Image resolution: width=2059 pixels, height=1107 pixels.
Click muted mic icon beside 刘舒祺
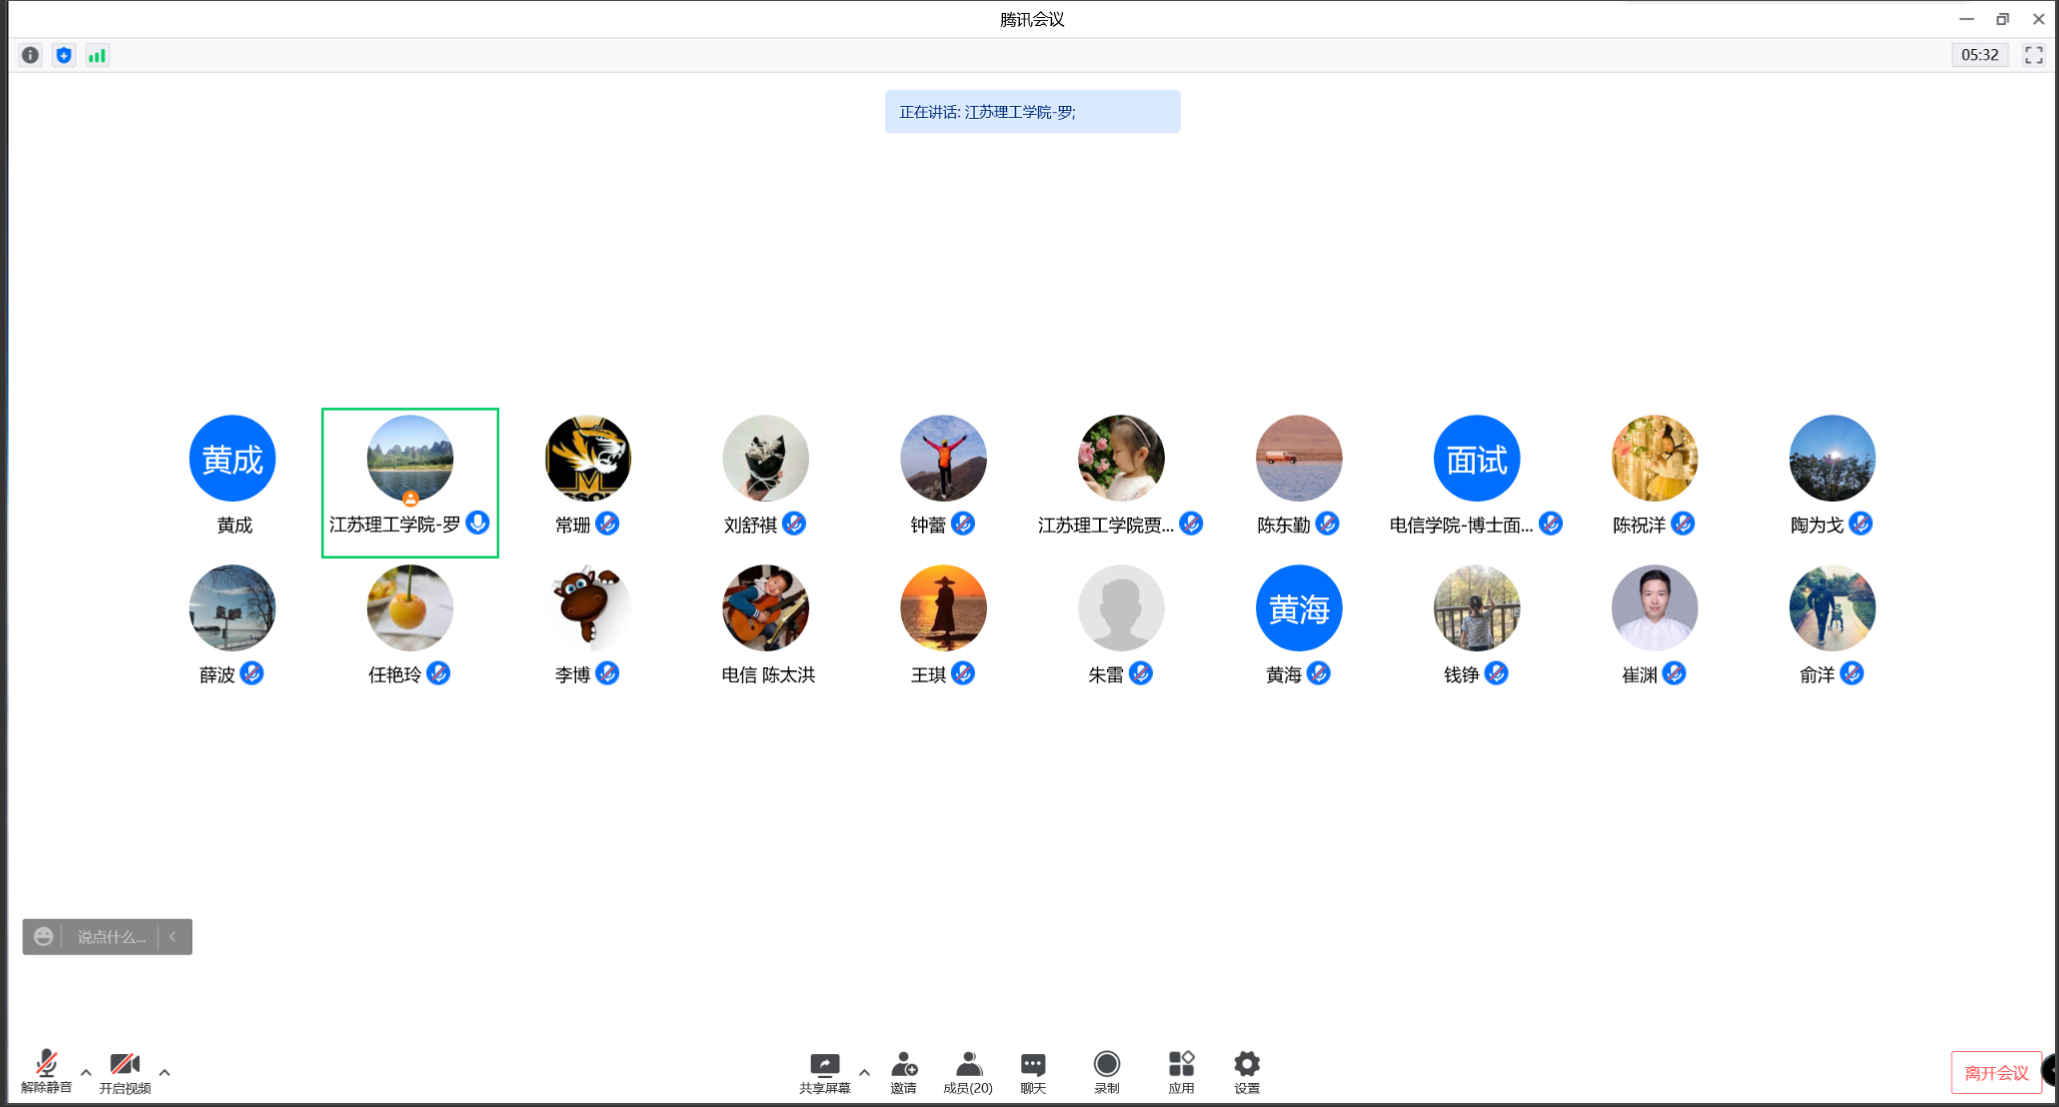pos(794,523)
